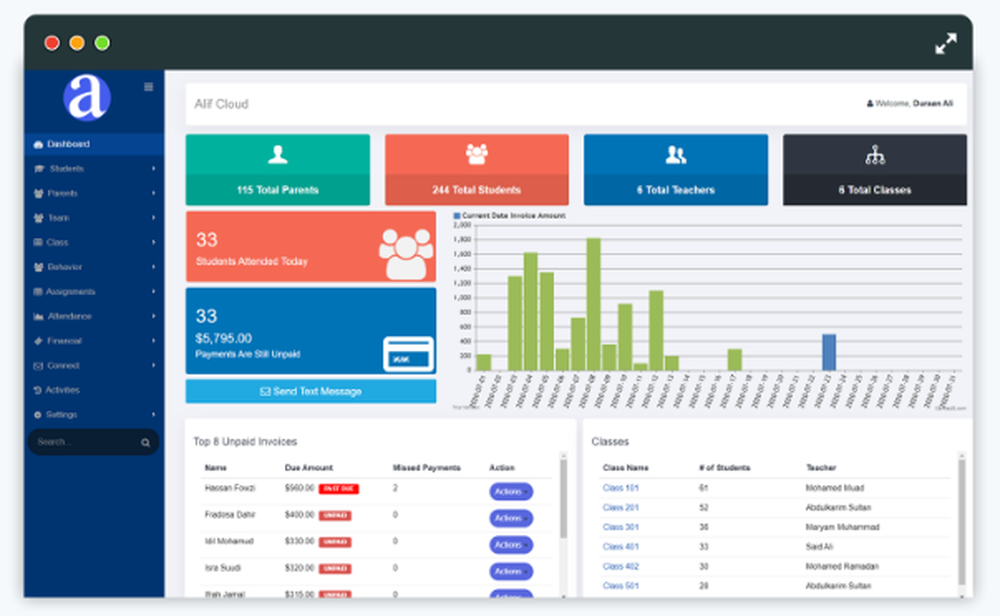Click the Alif 'a' logo
Screen dimensions: 1000x616
[87, 98]
